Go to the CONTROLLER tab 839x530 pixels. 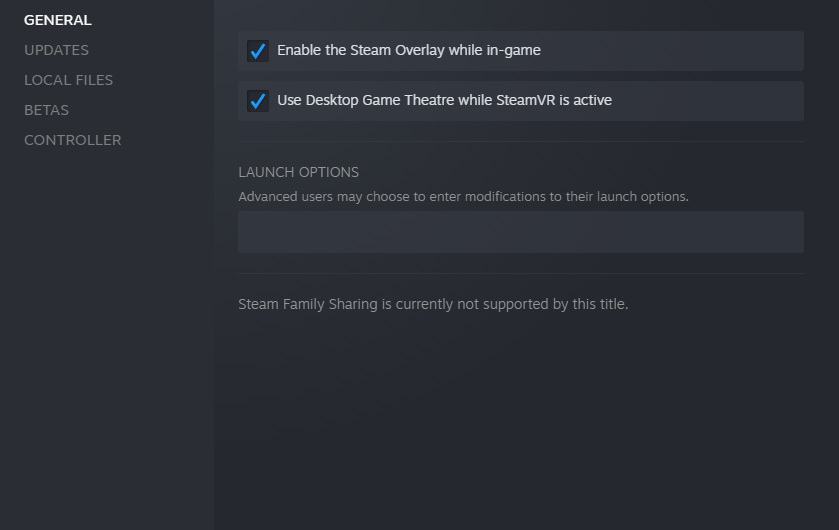(72, 140)
